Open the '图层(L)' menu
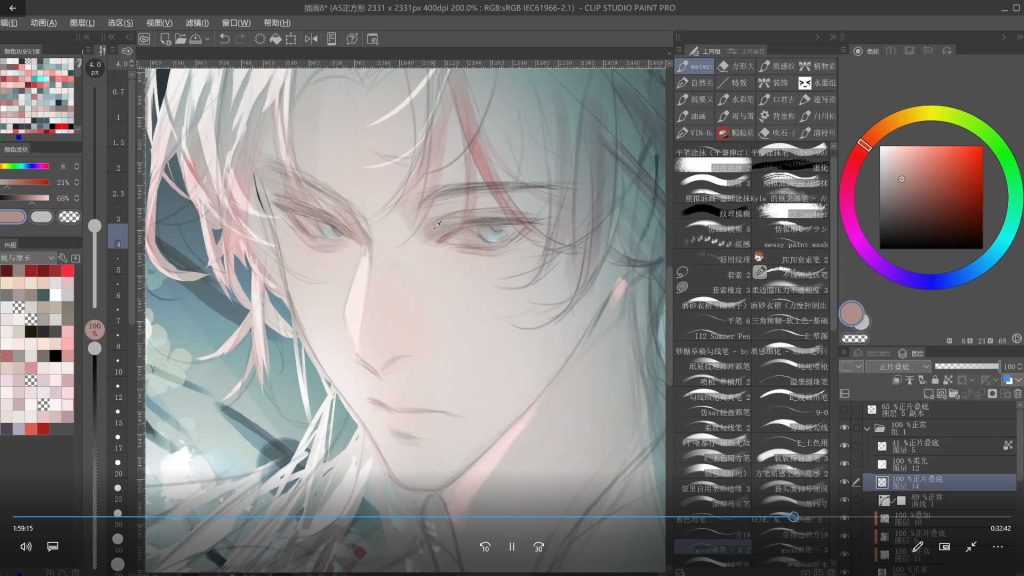 82,23
